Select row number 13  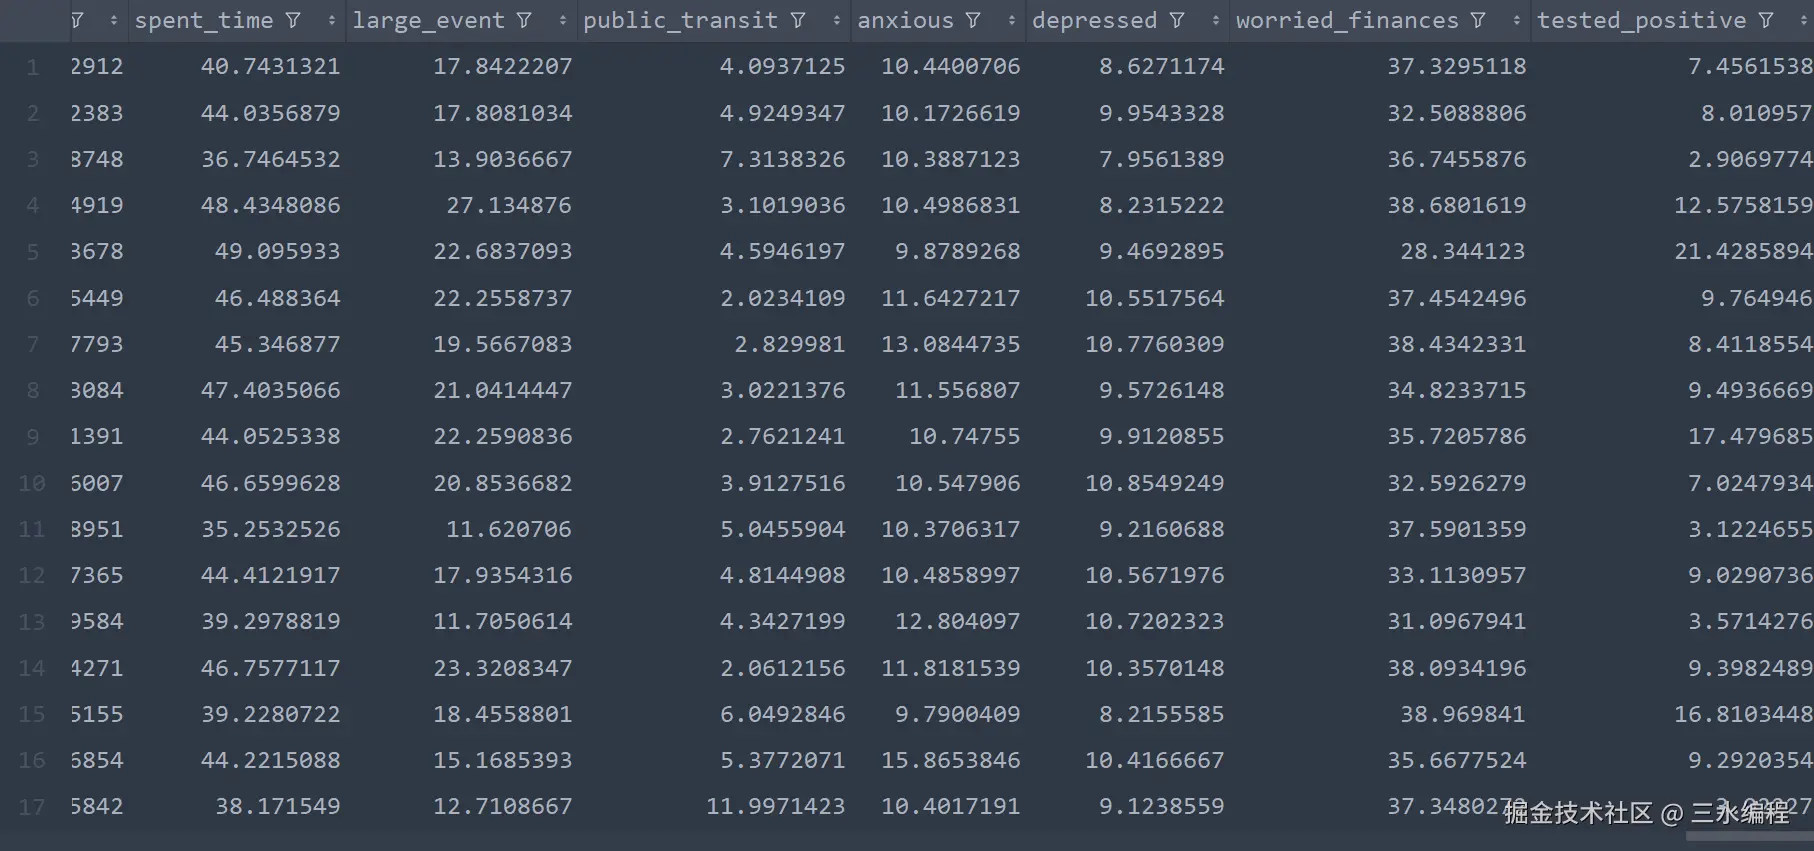pos(32,621)
